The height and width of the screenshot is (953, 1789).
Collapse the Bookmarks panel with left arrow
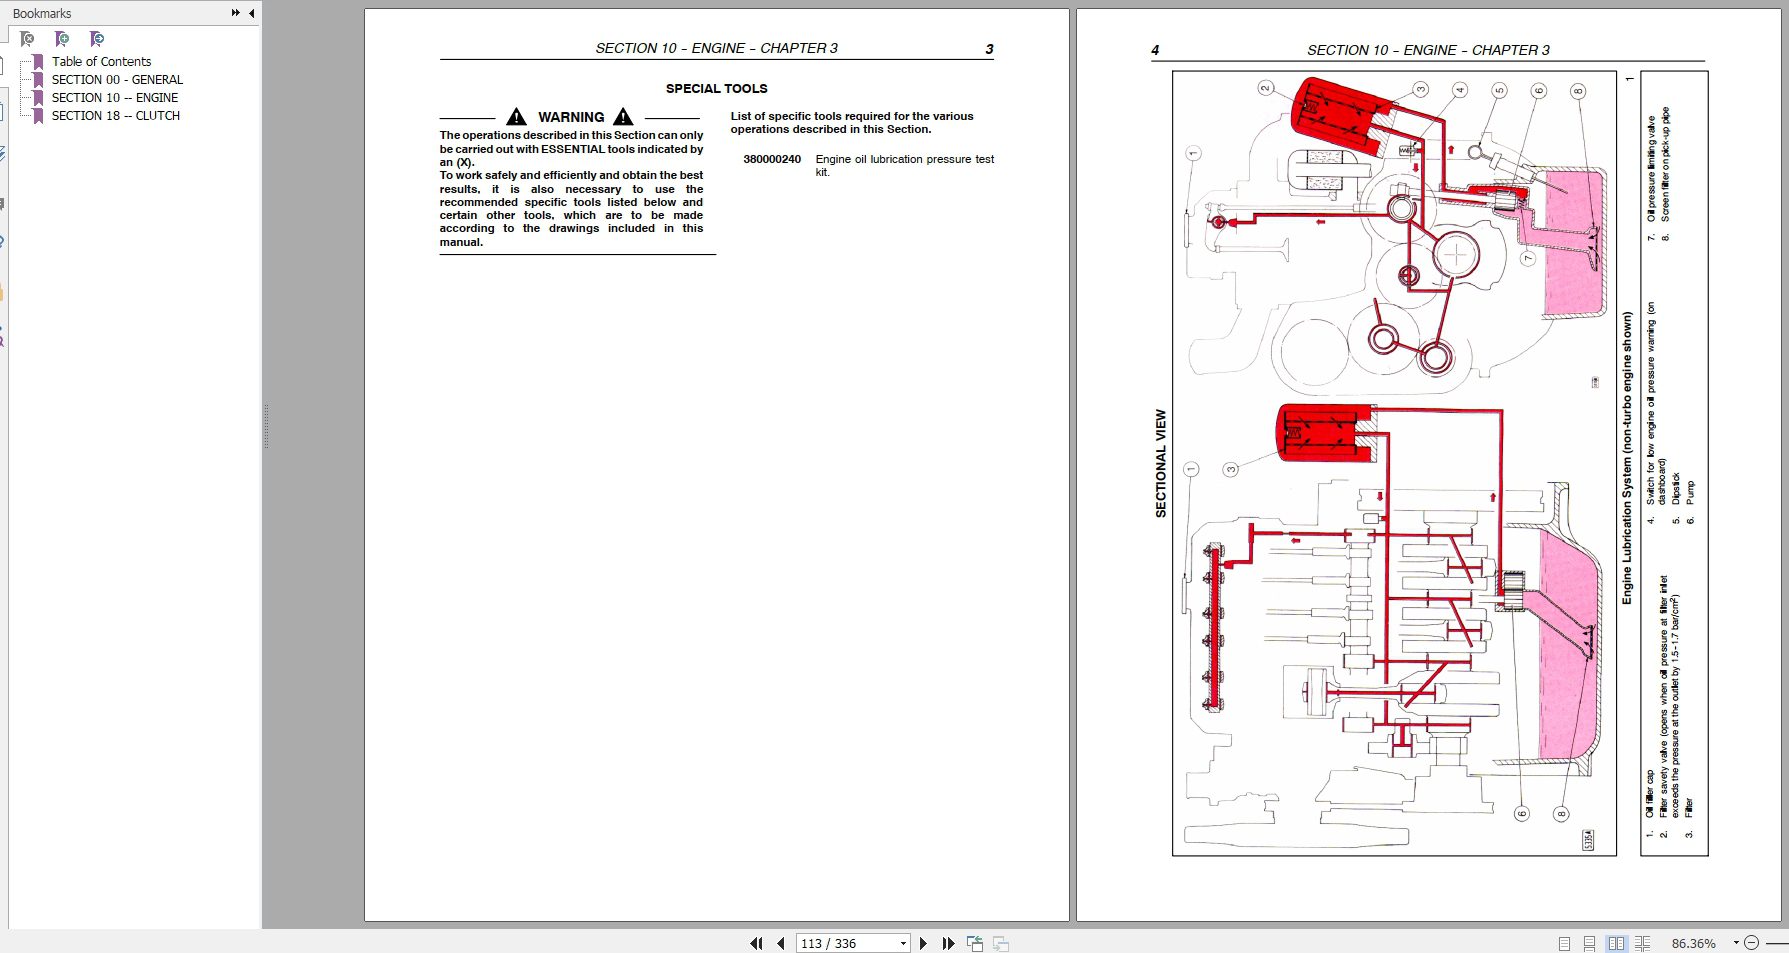(251, 13)
